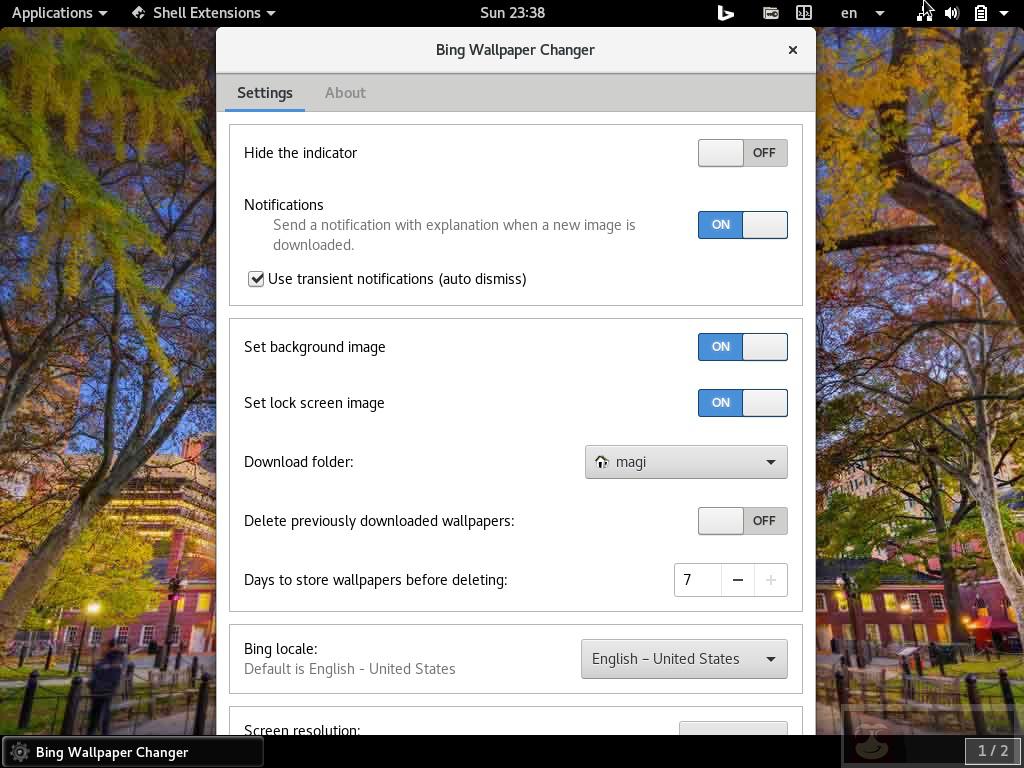This screenshot has height=768, width=1024.
Task: Click the Bing logo icon in the top bar
Action: pyautogui.click(x=725, y=13)
